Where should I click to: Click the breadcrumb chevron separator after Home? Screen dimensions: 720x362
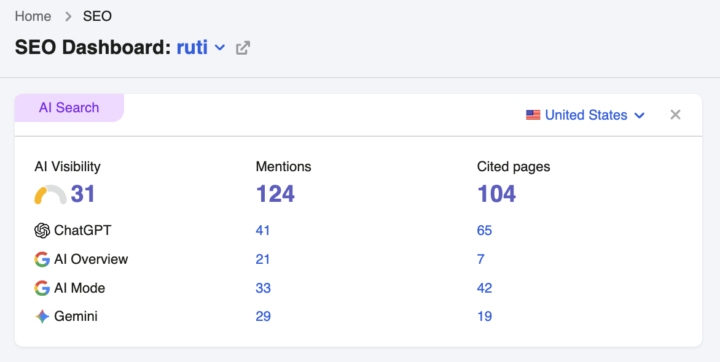(x=68, y=17)
